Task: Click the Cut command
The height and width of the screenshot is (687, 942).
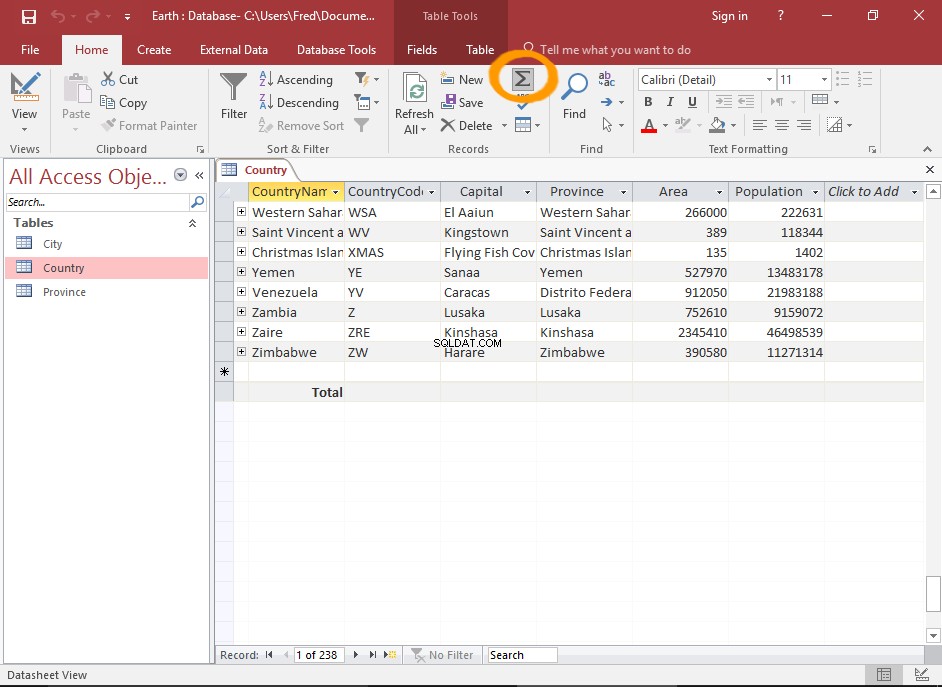Action: point(120,79)
